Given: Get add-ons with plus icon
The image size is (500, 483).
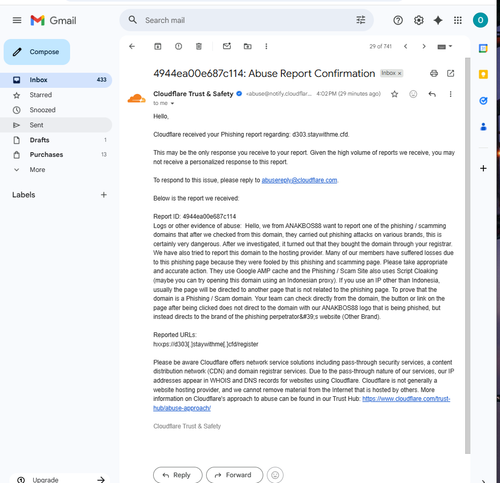Looking at the screenshot, I should click(x=483, y=168).
